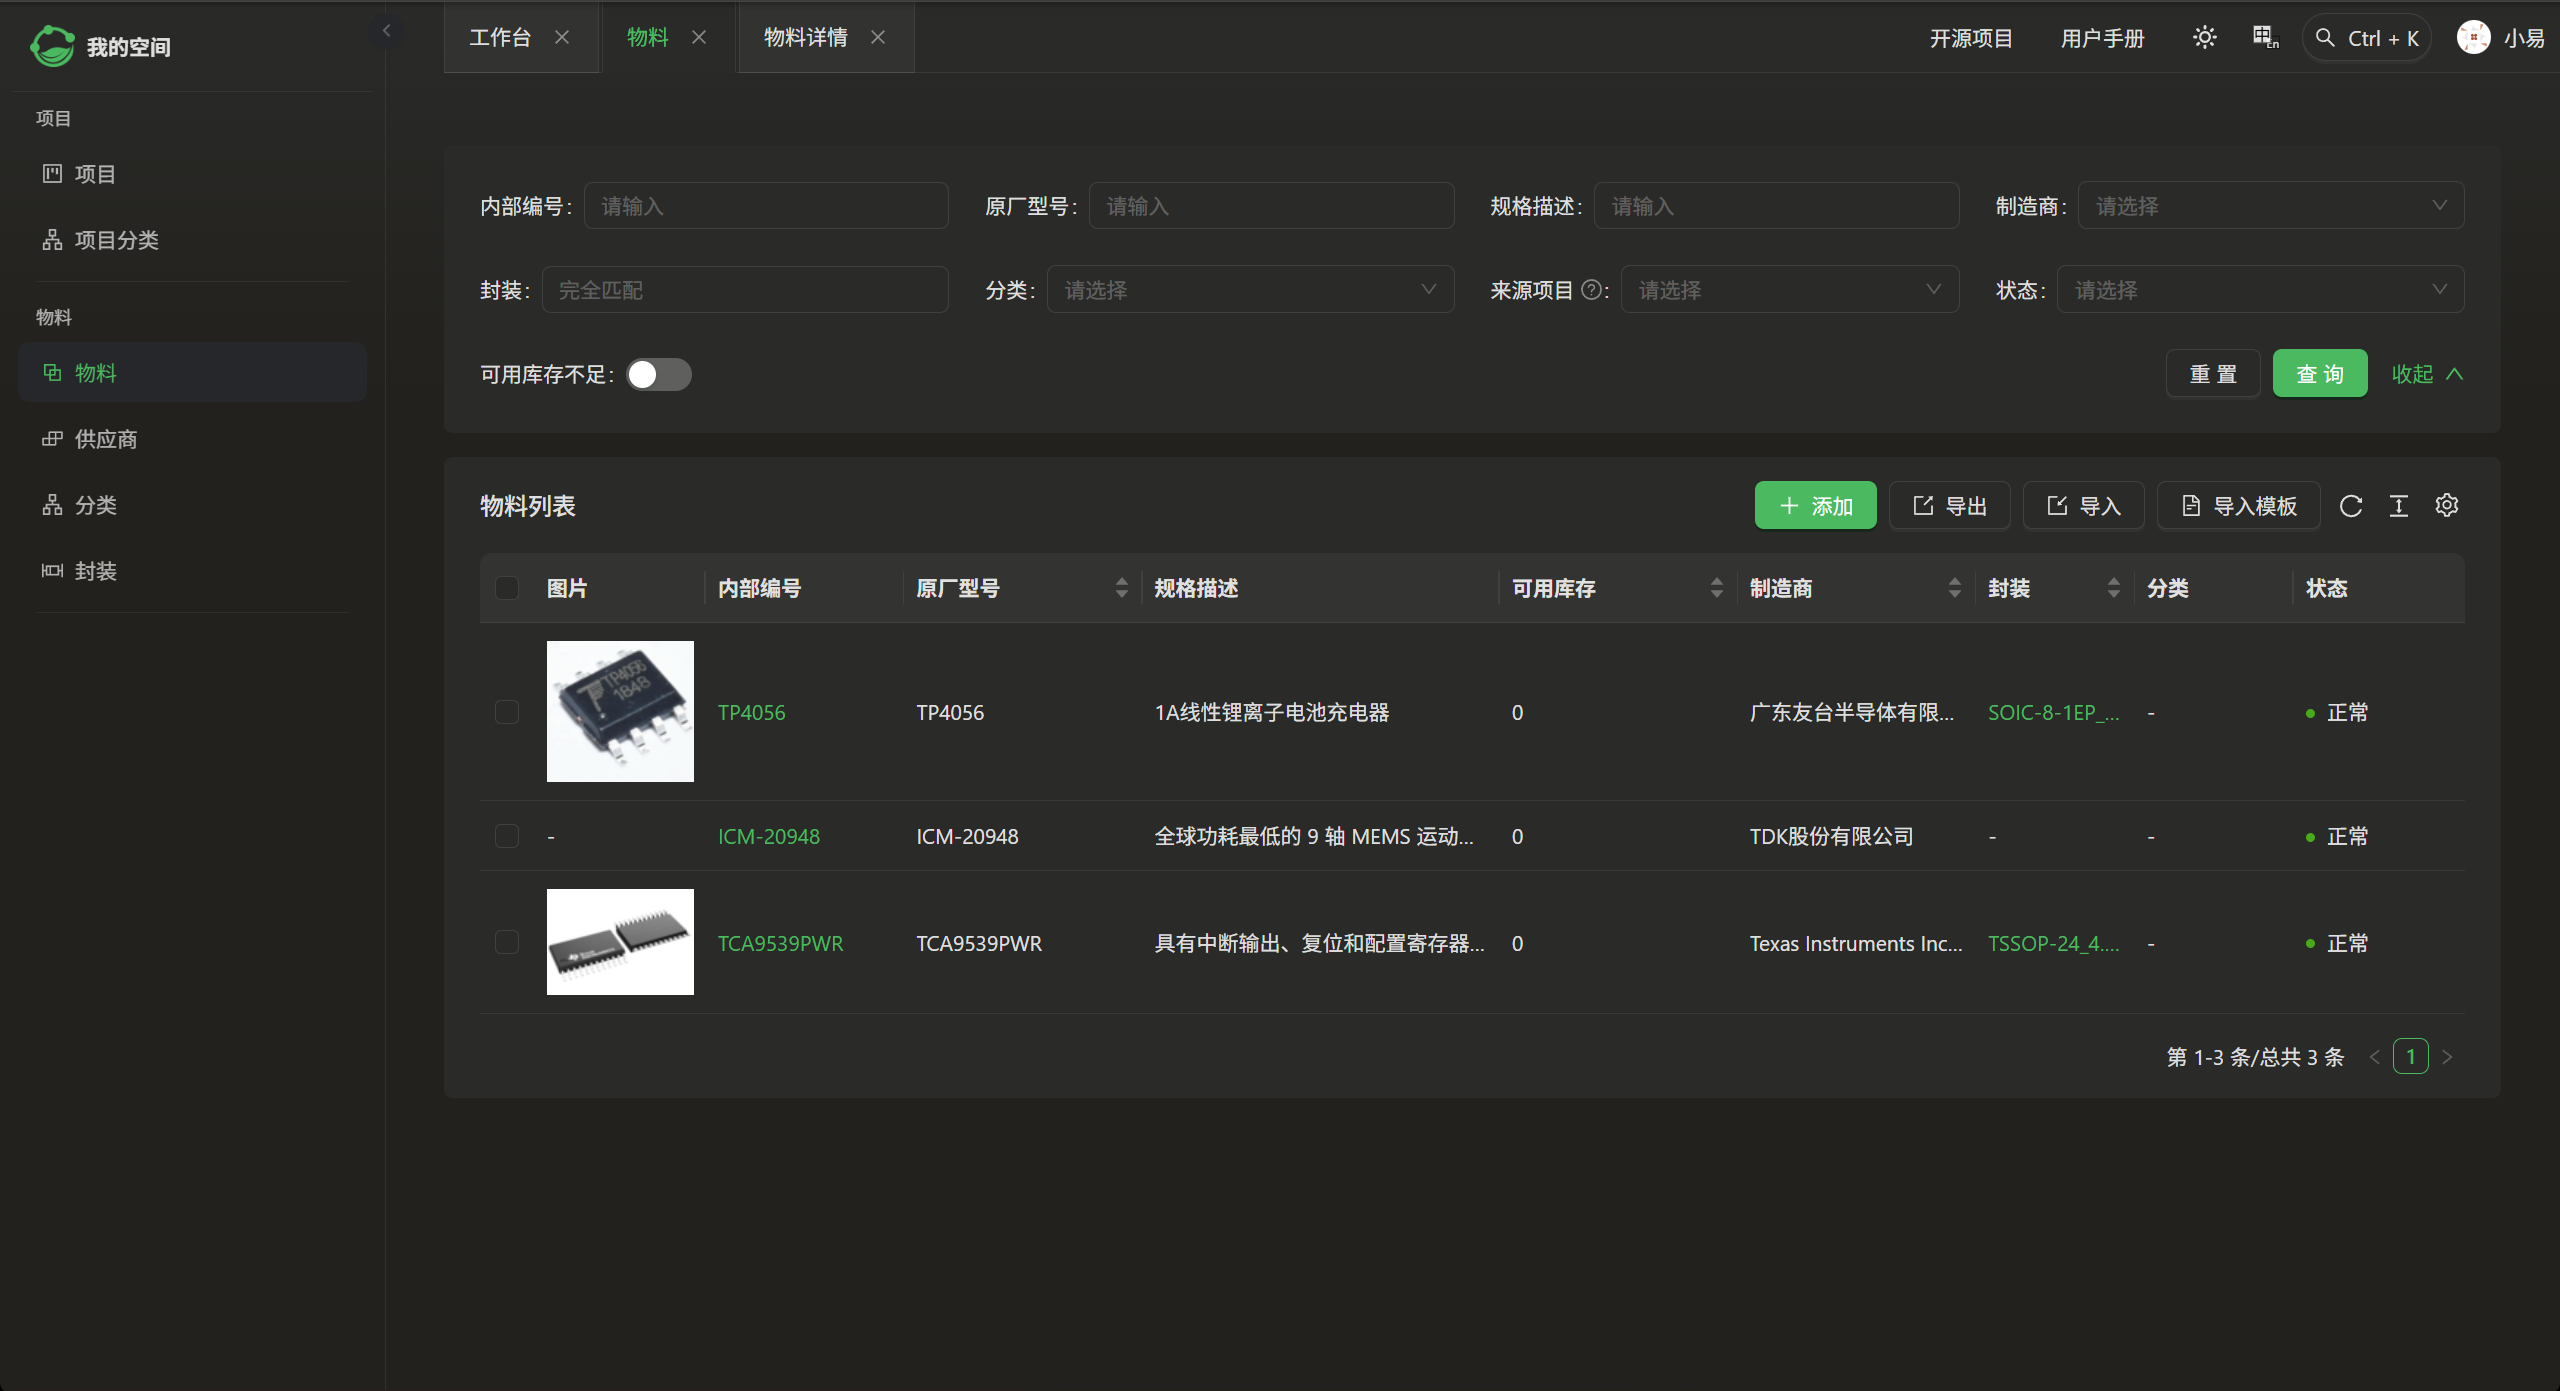Click the 来源项目 help question icon
This screenshot has width=2560, height=1391.
1591,290
